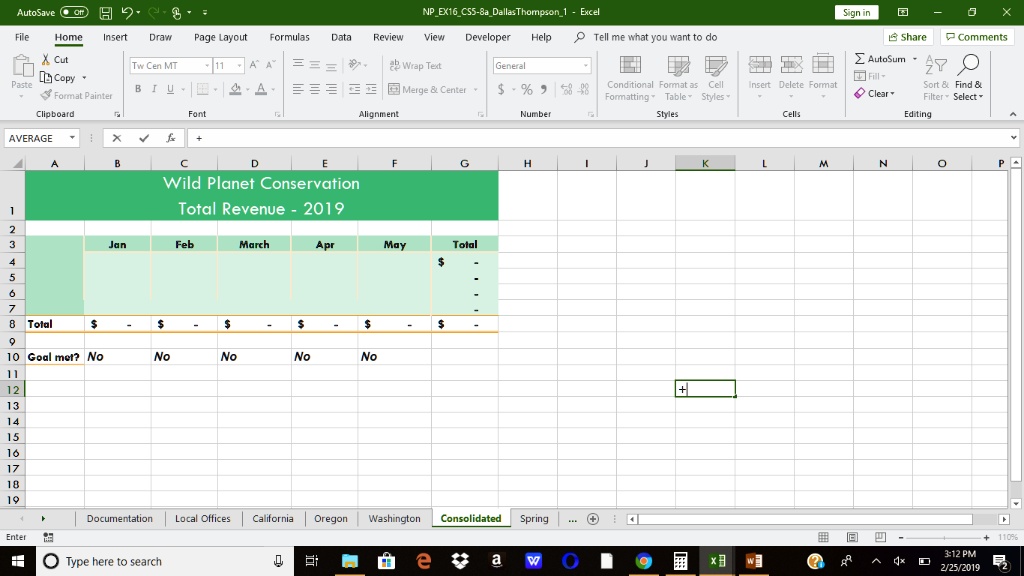Click Increase Font Size icon
1024x576 pixels.
point(254,65)
